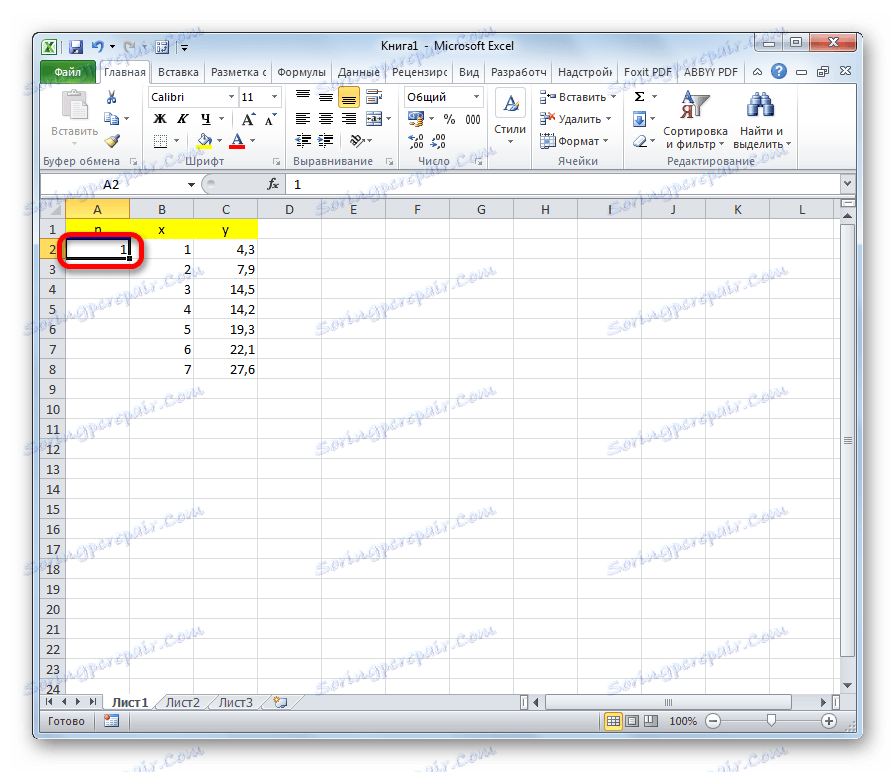Decrease decimal places
896x772 pixels.
(x=438, y=141)
